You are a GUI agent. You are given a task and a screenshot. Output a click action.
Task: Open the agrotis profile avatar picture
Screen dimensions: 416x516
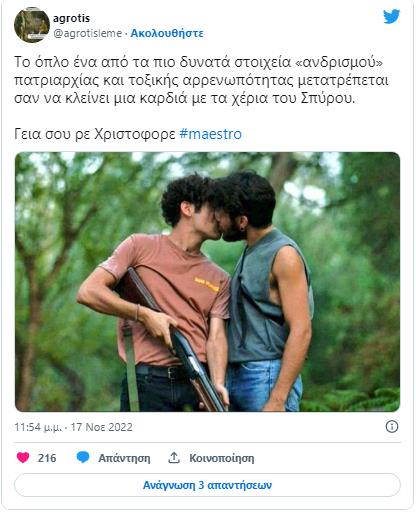coord(32,25)
